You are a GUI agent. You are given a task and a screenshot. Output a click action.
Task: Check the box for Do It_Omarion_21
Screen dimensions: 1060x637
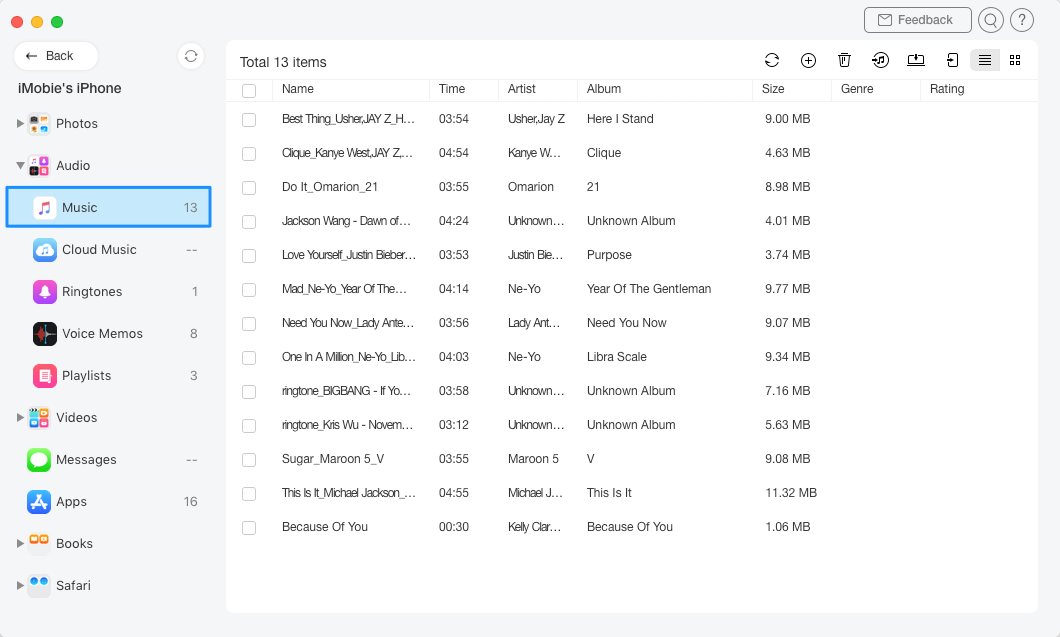click(249, 187)
